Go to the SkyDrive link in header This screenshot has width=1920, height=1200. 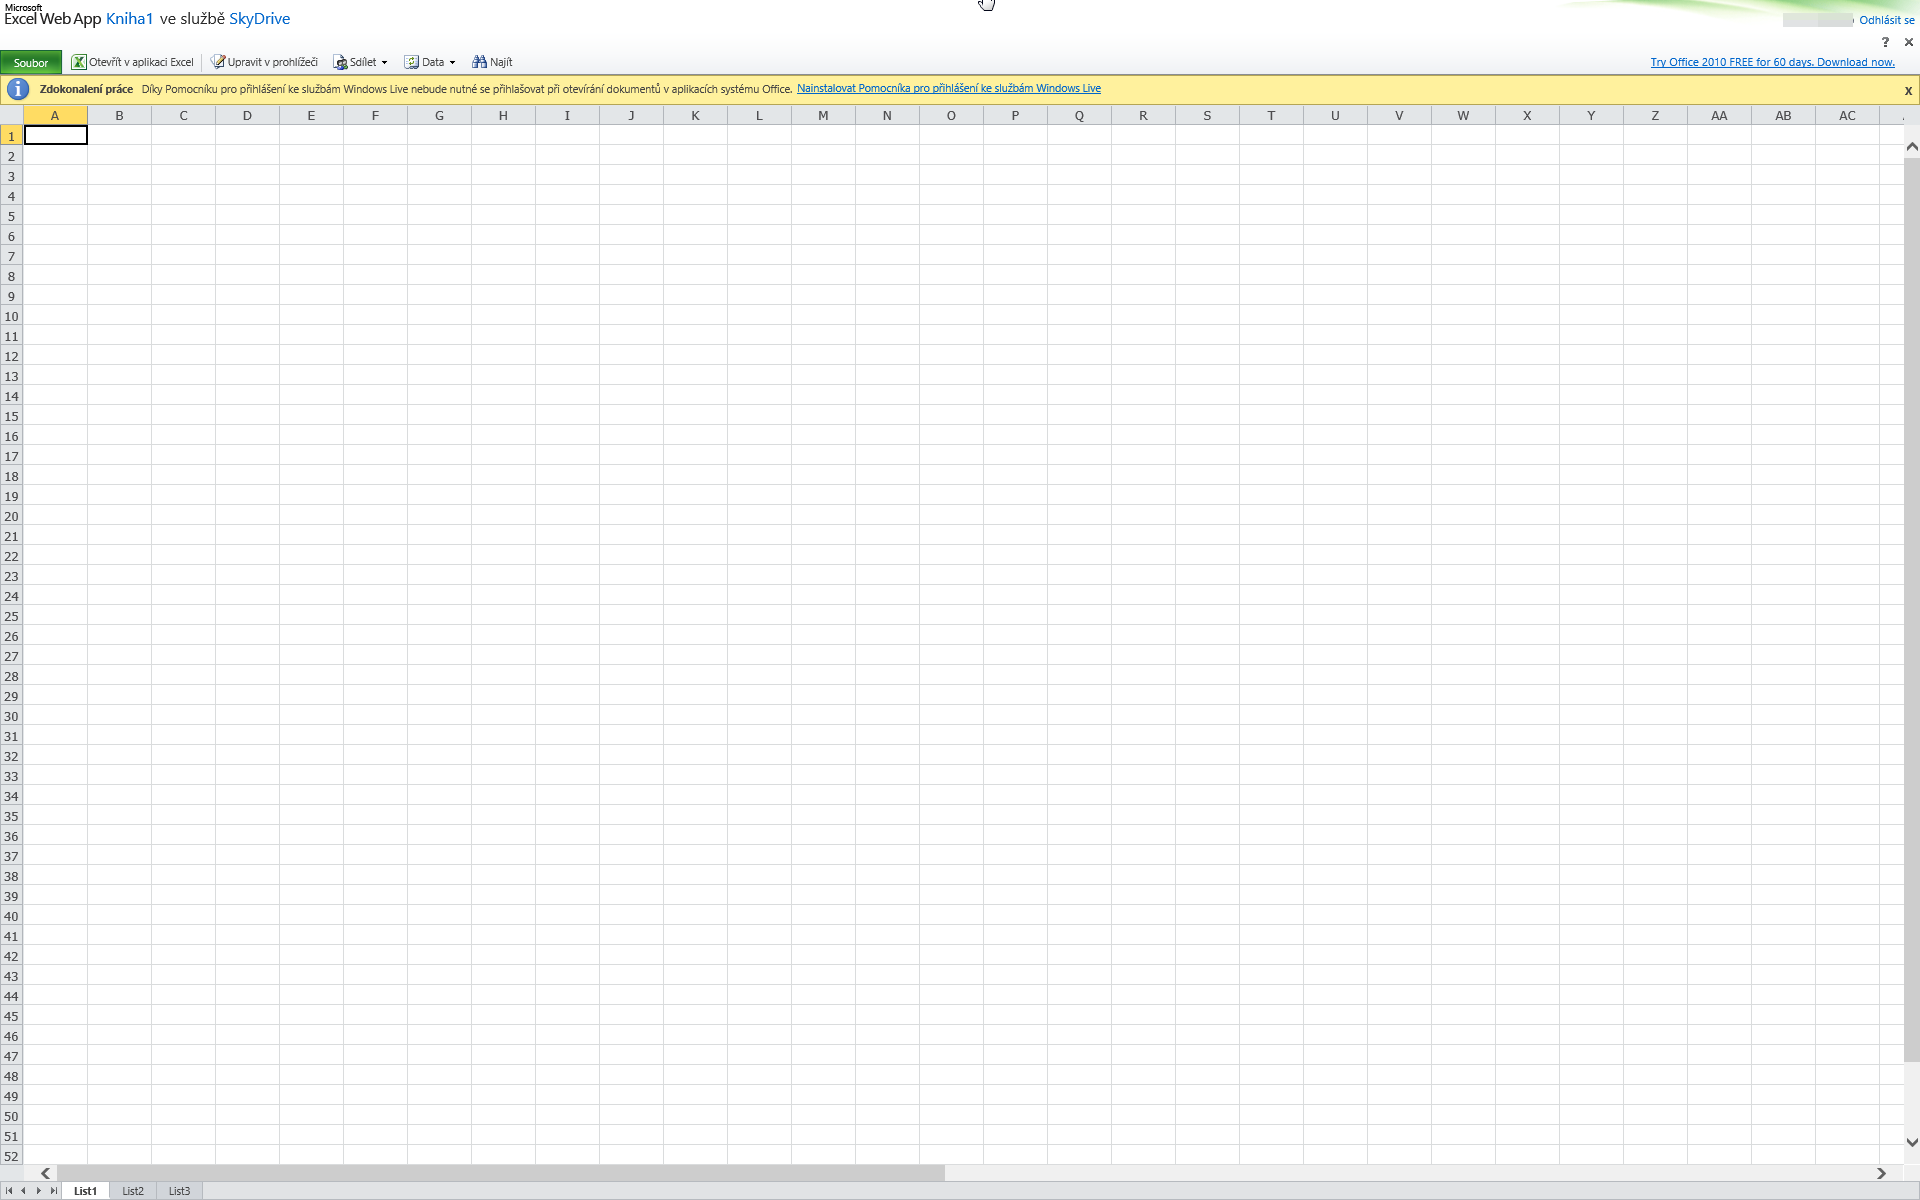260,19
